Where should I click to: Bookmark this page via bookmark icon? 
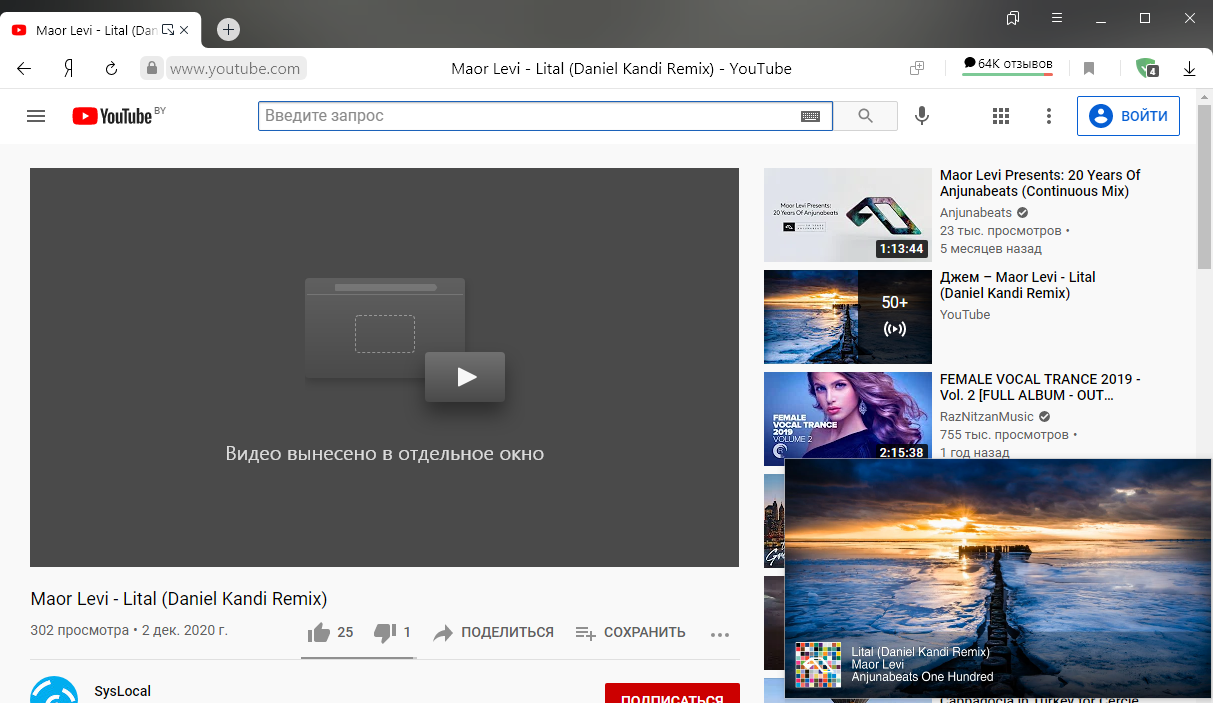point(1089,69)
